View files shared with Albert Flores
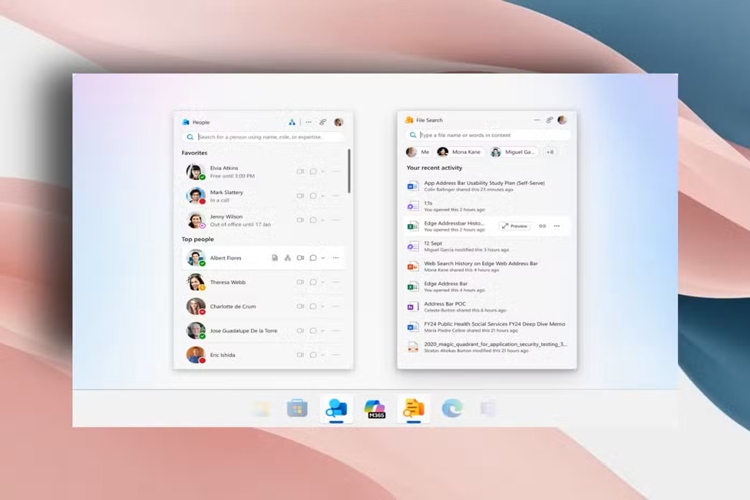This screenshot has width=750, height=500. [x=275, y=258]
